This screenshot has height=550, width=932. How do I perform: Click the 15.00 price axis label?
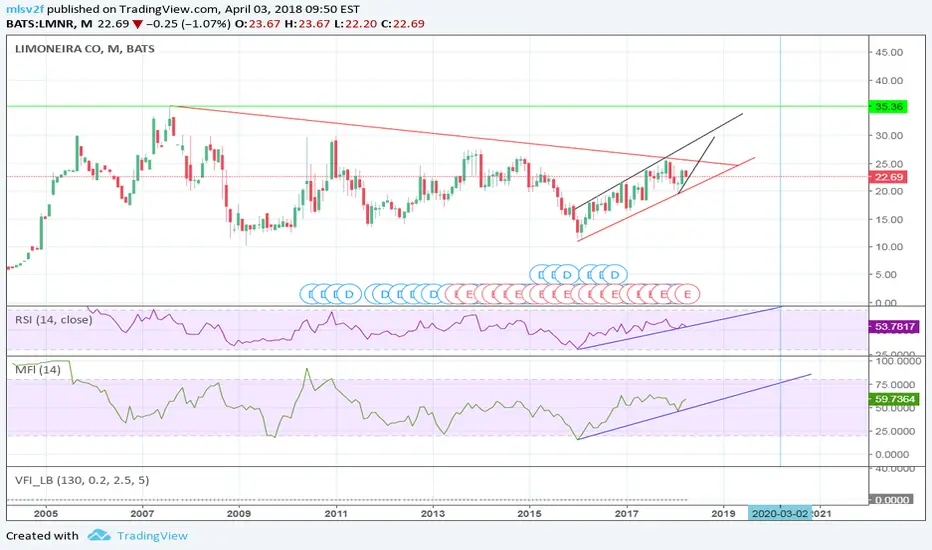889,219
